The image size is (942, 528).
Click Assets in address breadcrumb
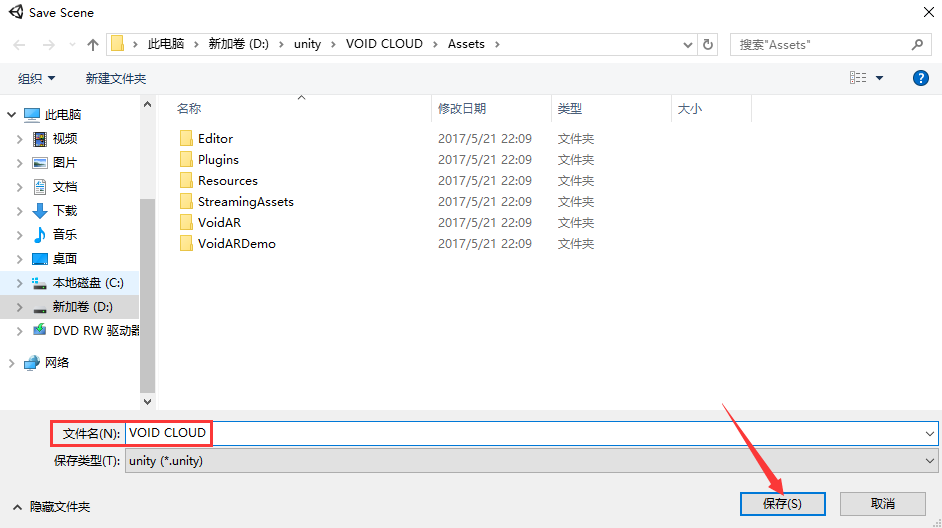466,44
